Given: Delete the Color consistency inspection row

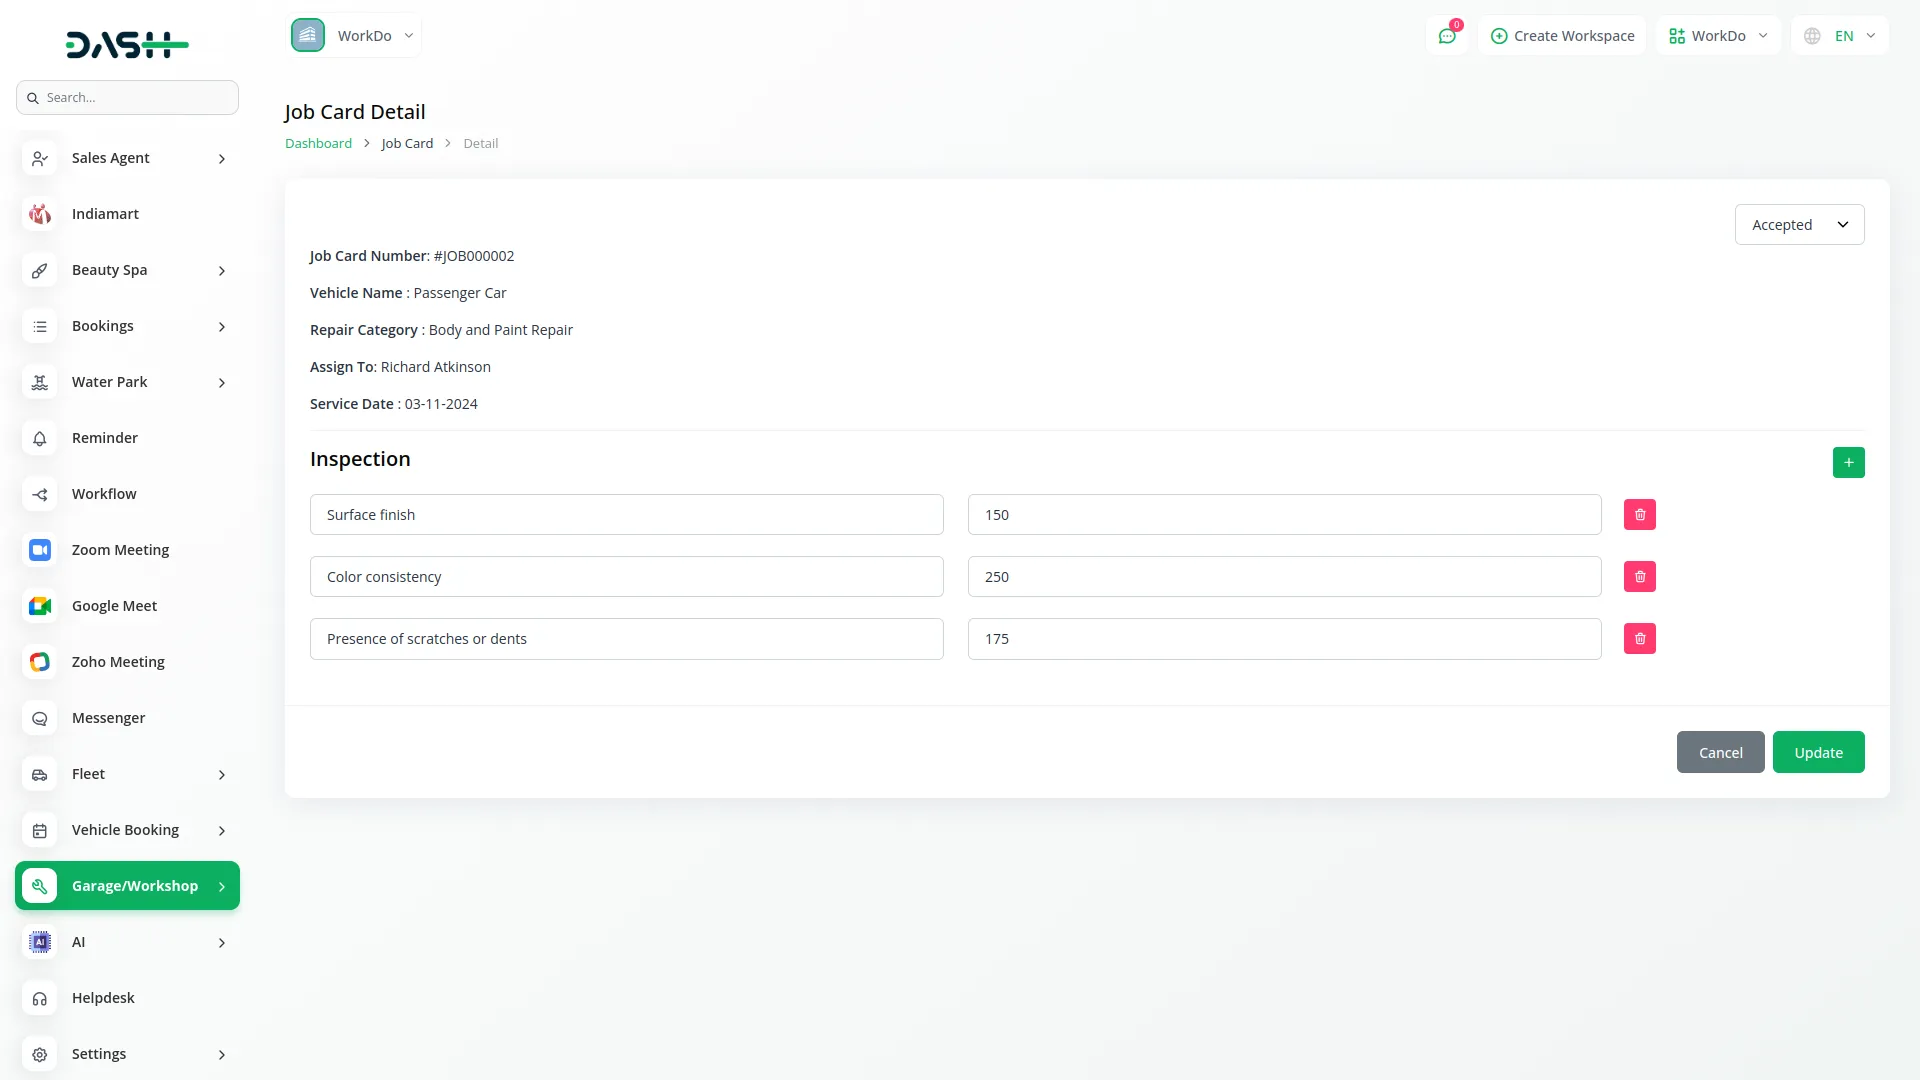Looking at the screenshot, I should 1639,577.
